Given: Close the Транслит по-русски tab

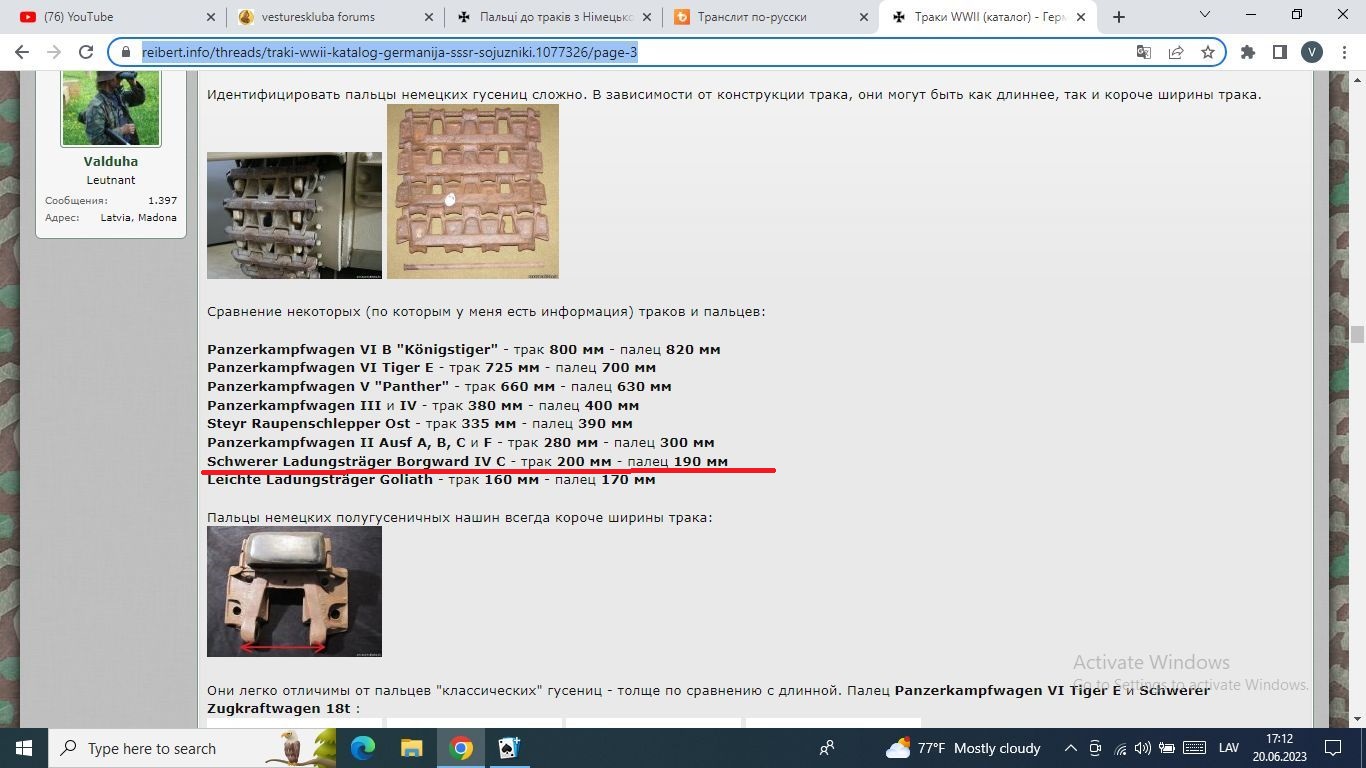Looking at the screenshot, I should point(864,17).
